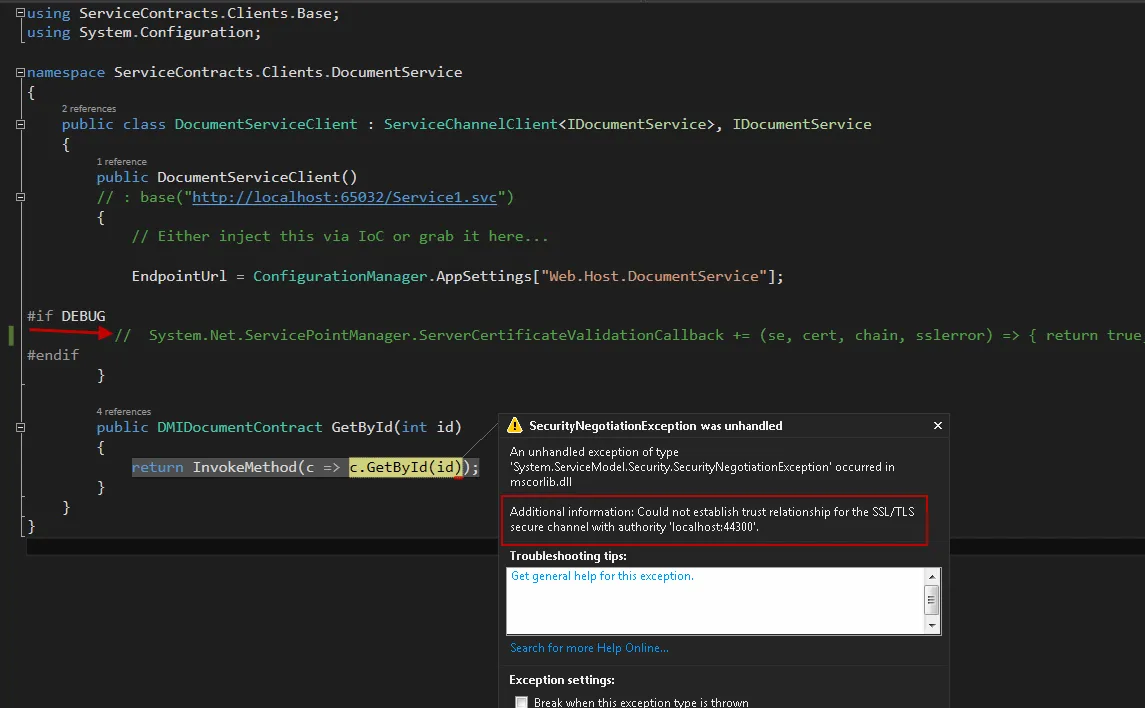Click the '#endif' directive line
1145x708 pixels.
[x=53, y=355]
